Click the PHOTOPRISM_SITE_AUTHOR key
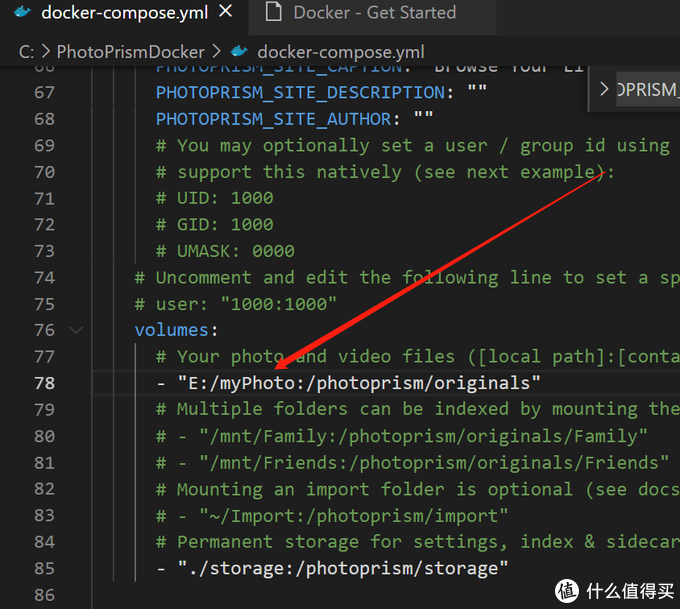 click(x=273, y=119)
